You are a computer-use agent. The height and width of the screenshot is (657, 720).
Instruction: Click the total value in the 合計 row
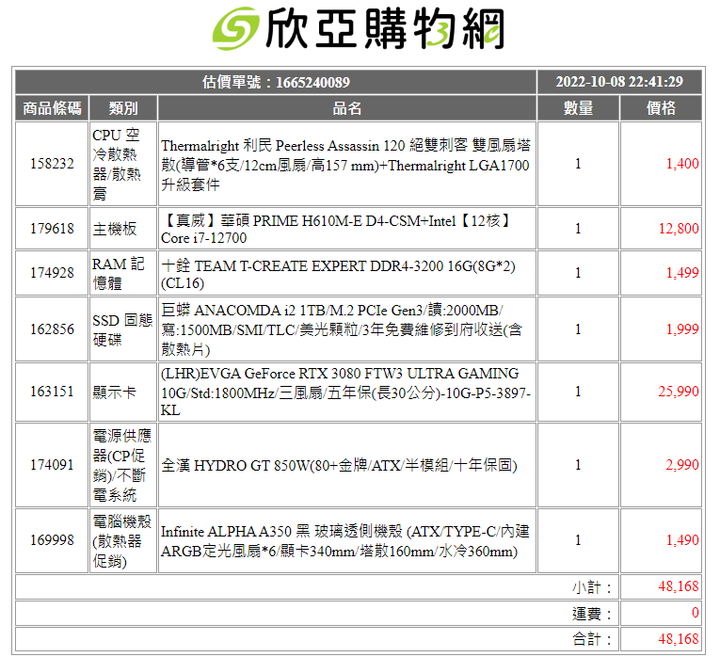679,639
